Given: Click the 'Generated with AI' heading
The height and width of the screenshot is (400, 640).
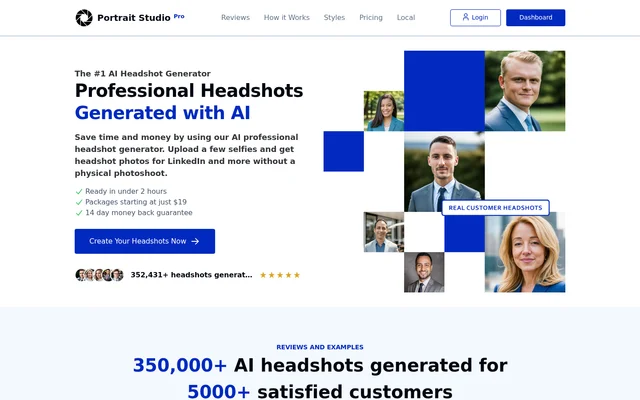Looking at the screenshot, I should point(162,113).
